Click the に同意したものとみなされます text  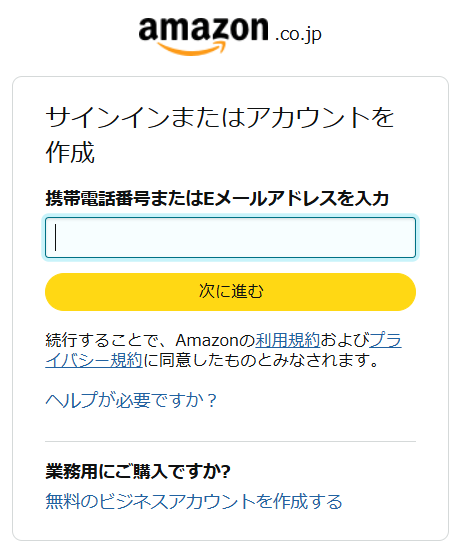pyautogui.click(x=261, y=360)
